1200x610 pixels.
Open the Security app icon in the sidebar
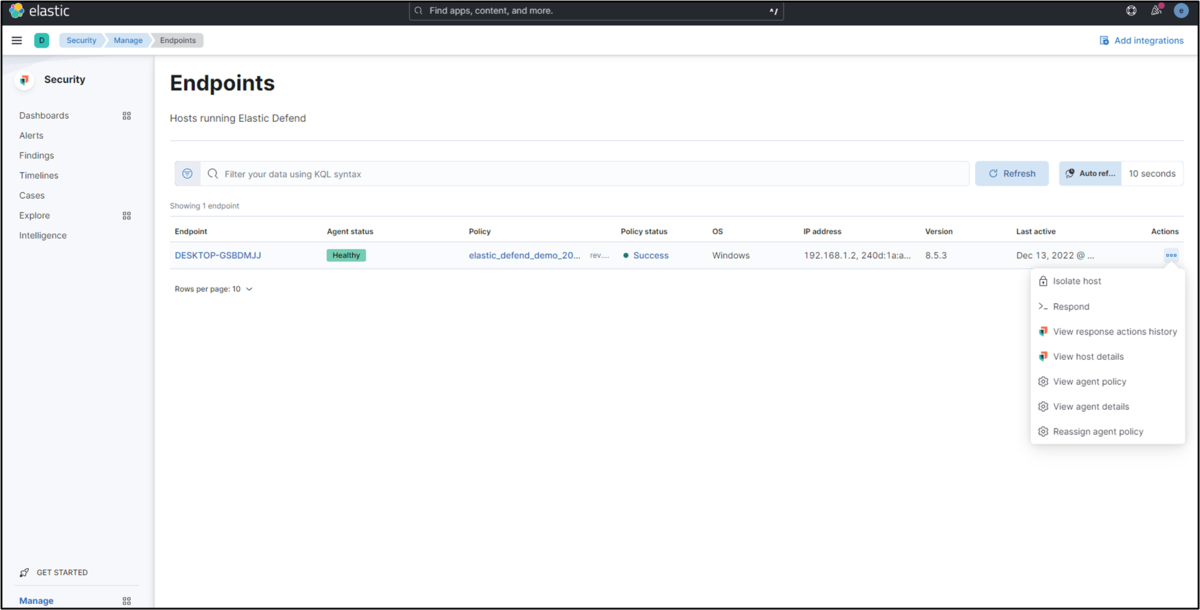point(23,79)
